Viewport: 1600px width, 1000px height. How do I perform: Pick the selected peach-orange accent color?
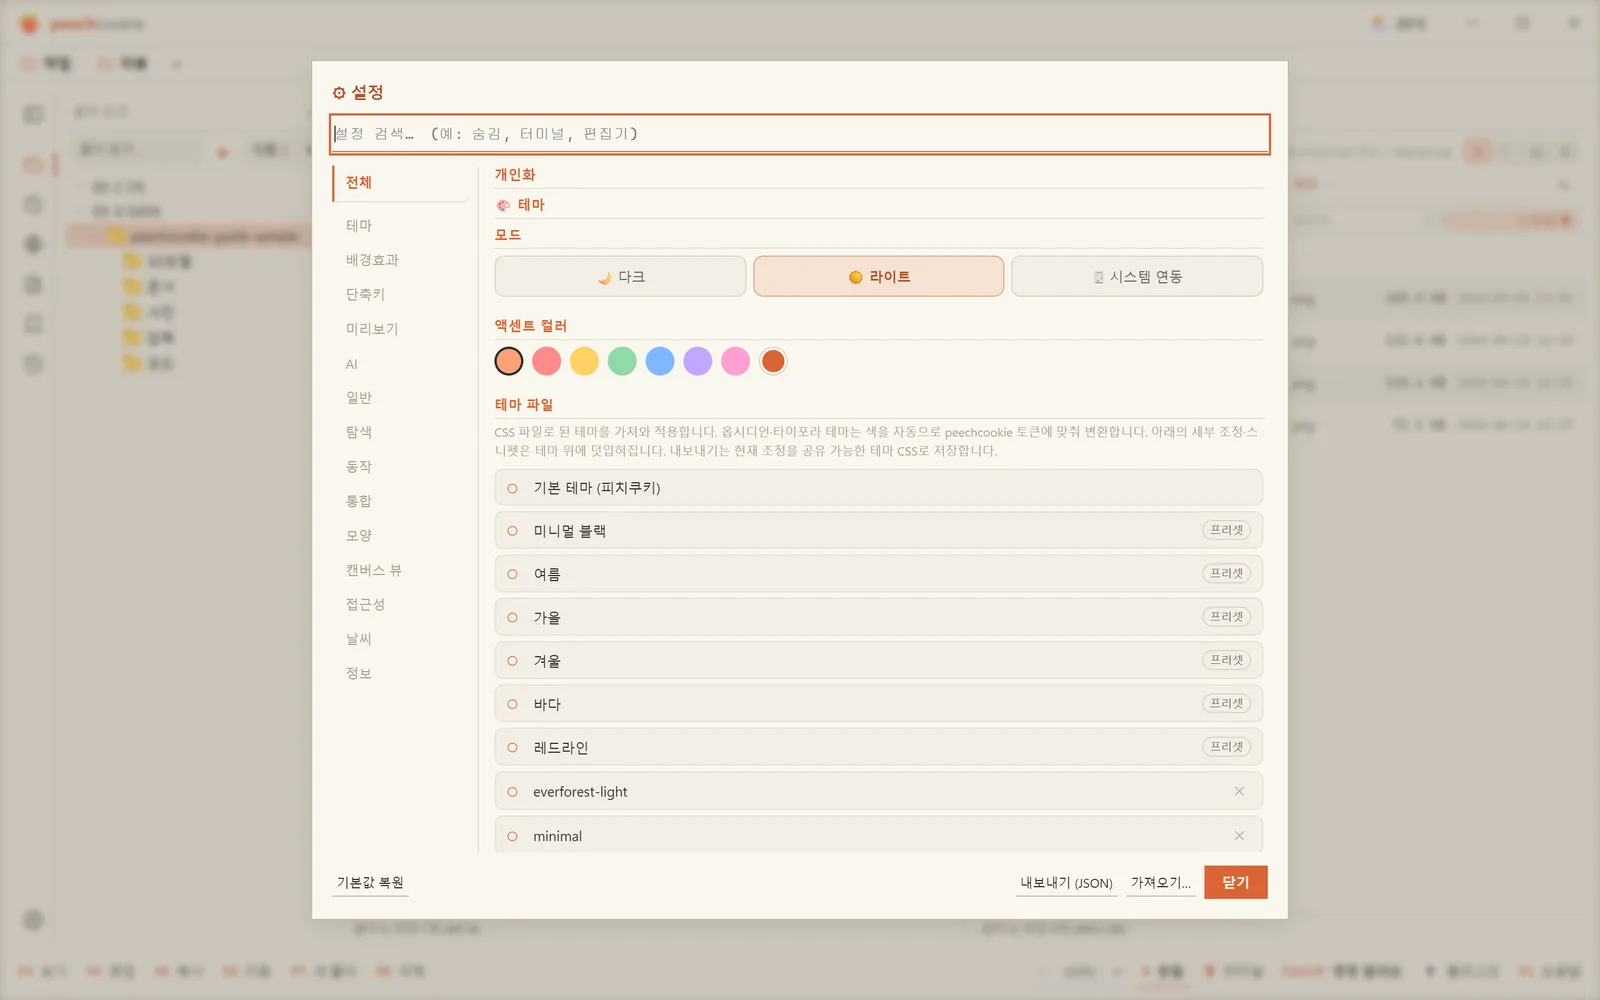[x=509, y=361]
